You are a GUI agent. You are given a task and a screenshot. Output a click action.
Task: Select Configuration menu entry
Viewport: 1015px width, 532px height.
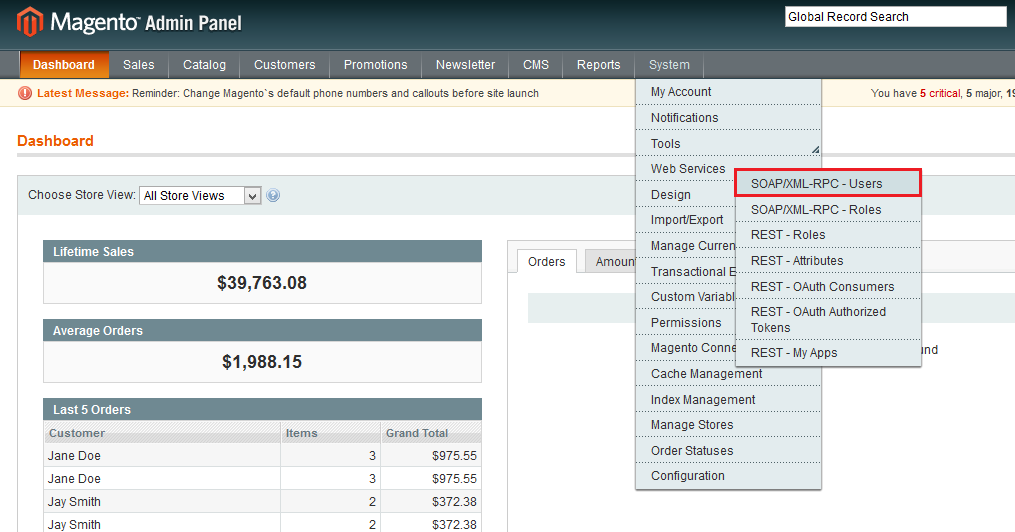tap(728, 476)
